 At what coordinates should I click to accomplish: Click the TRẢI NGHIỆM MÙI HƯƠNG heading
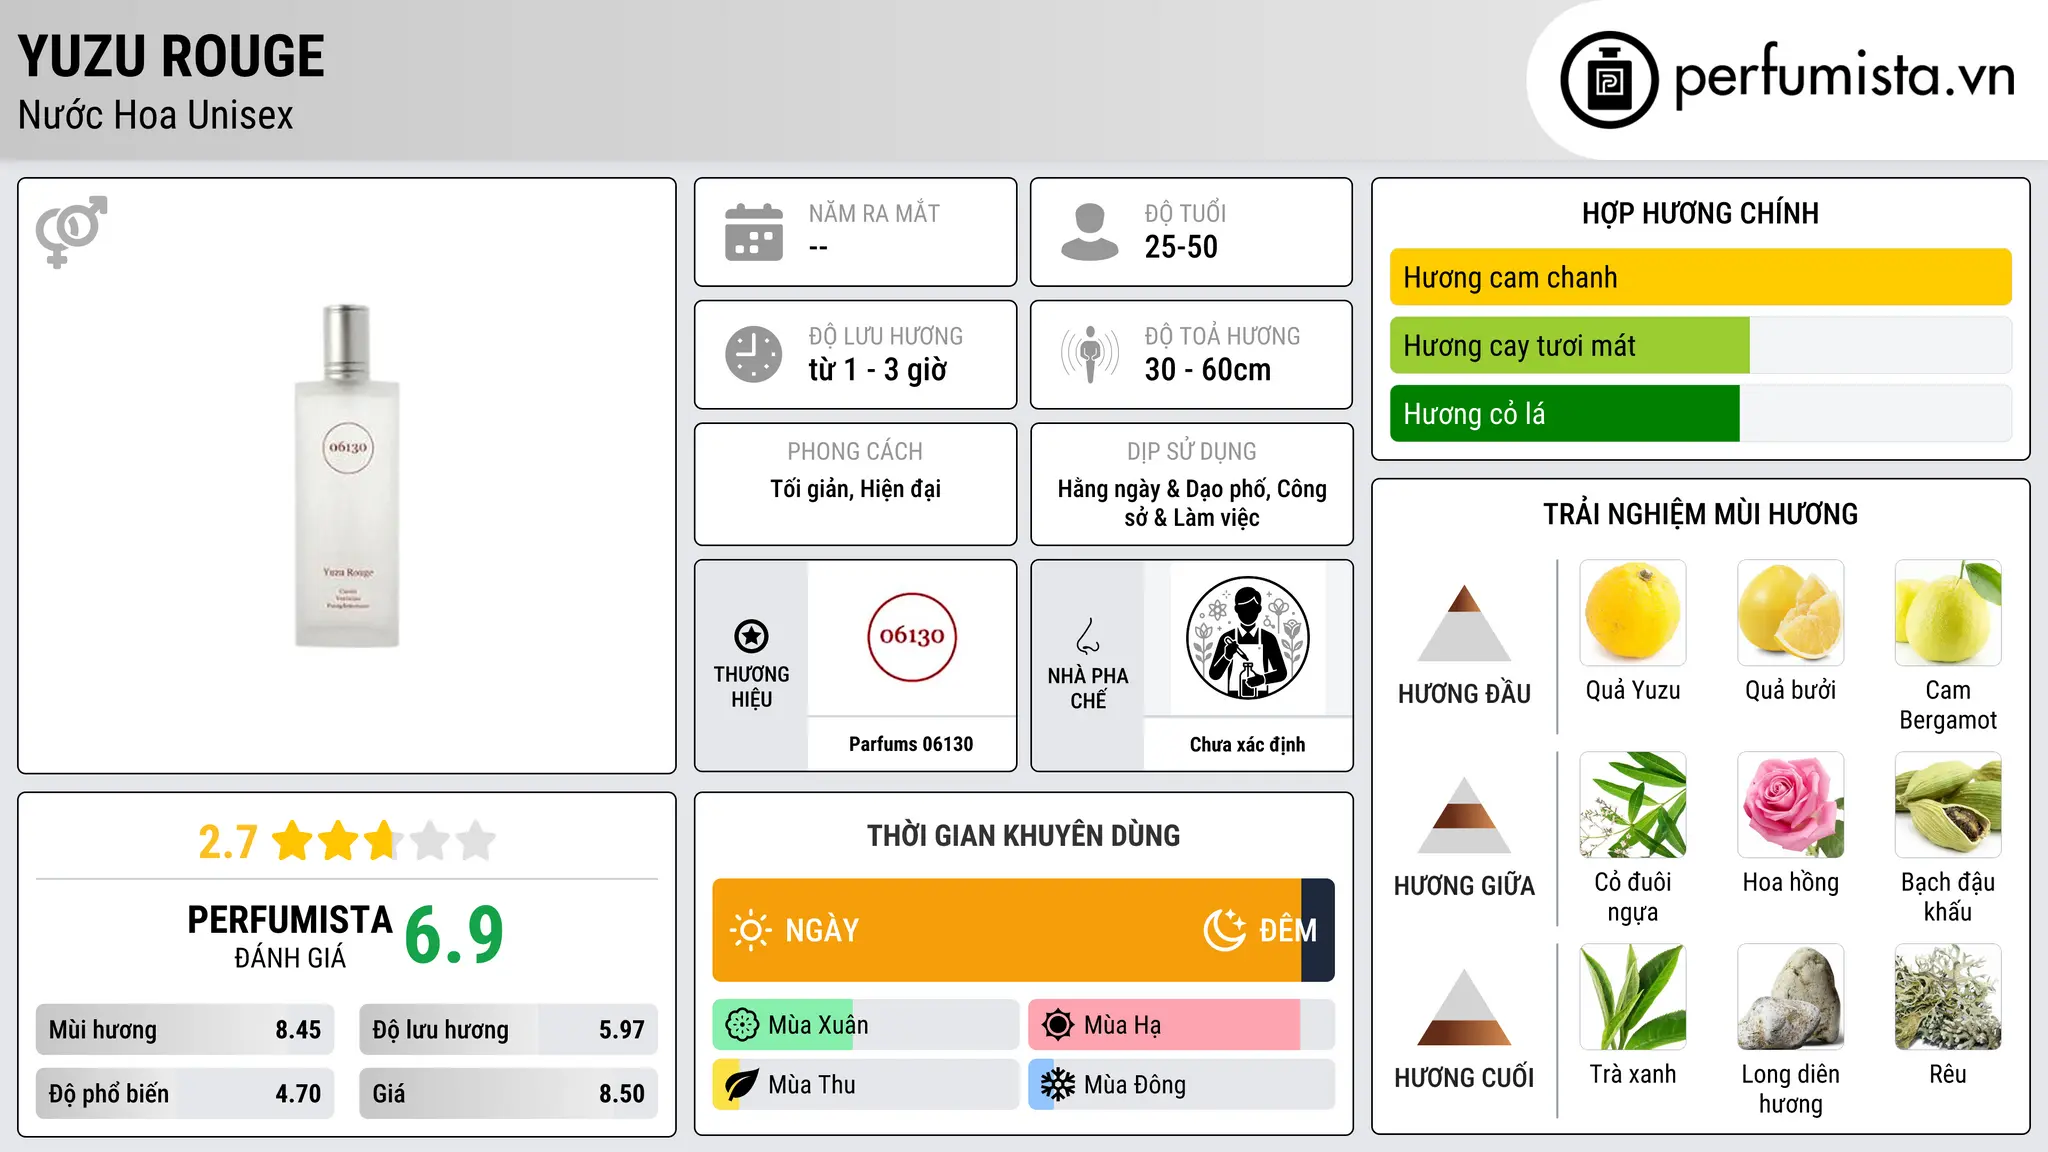1700,514
